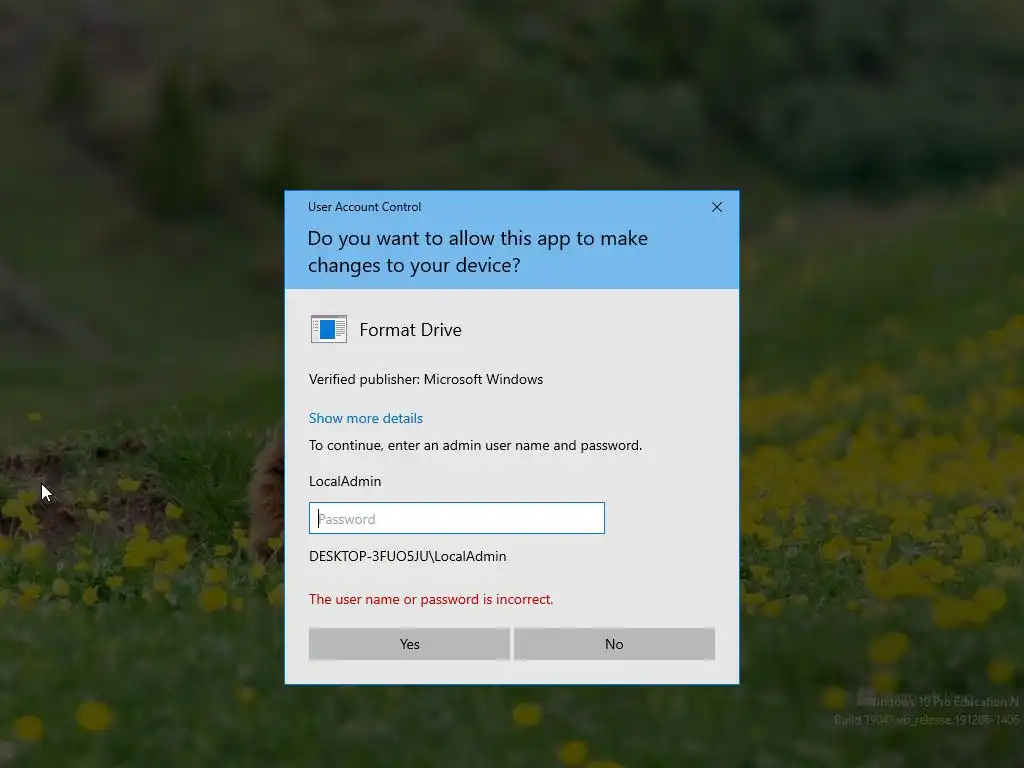Image resolution: width=1024 pixels, height=768 pixels.
Task: Click the 'To continue, enter an admin' instruction
Action: [475, 445]
